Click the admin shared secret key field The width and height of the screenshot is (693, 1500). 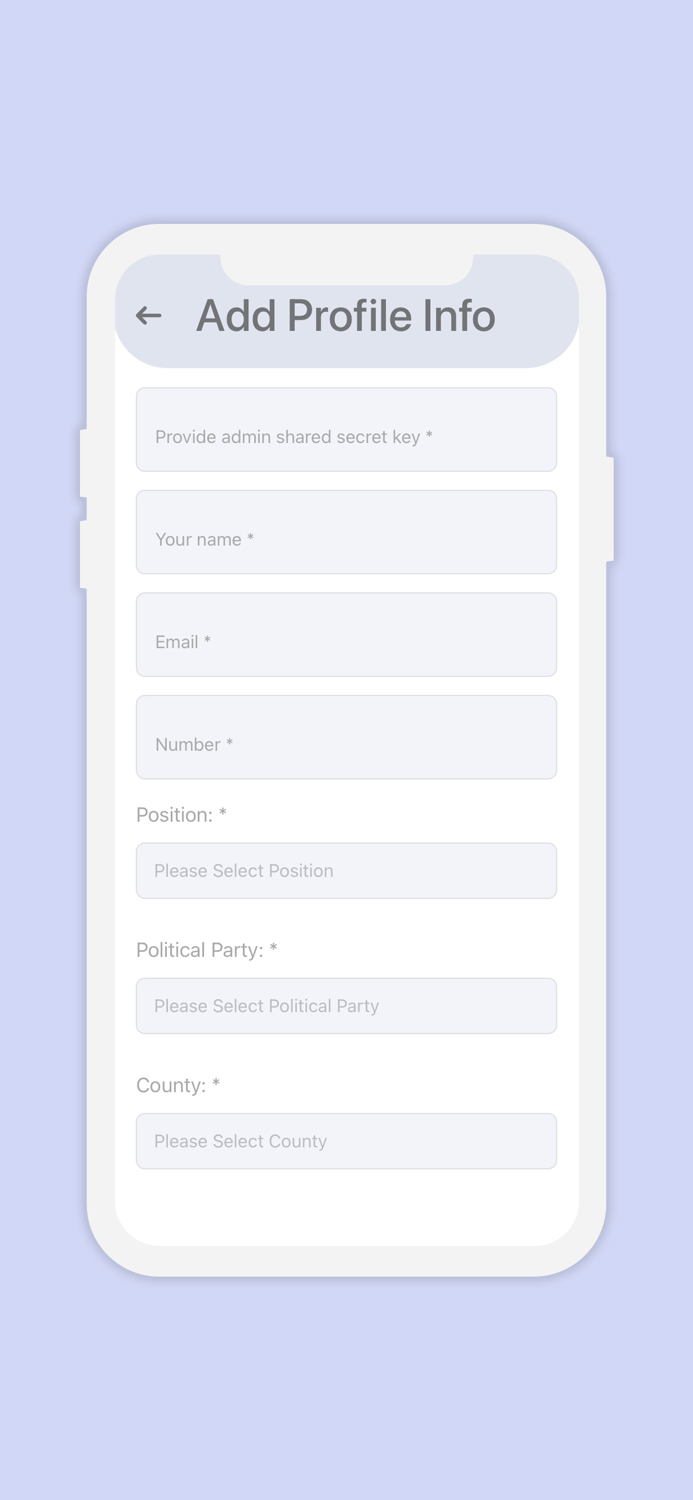click(346, 429)
